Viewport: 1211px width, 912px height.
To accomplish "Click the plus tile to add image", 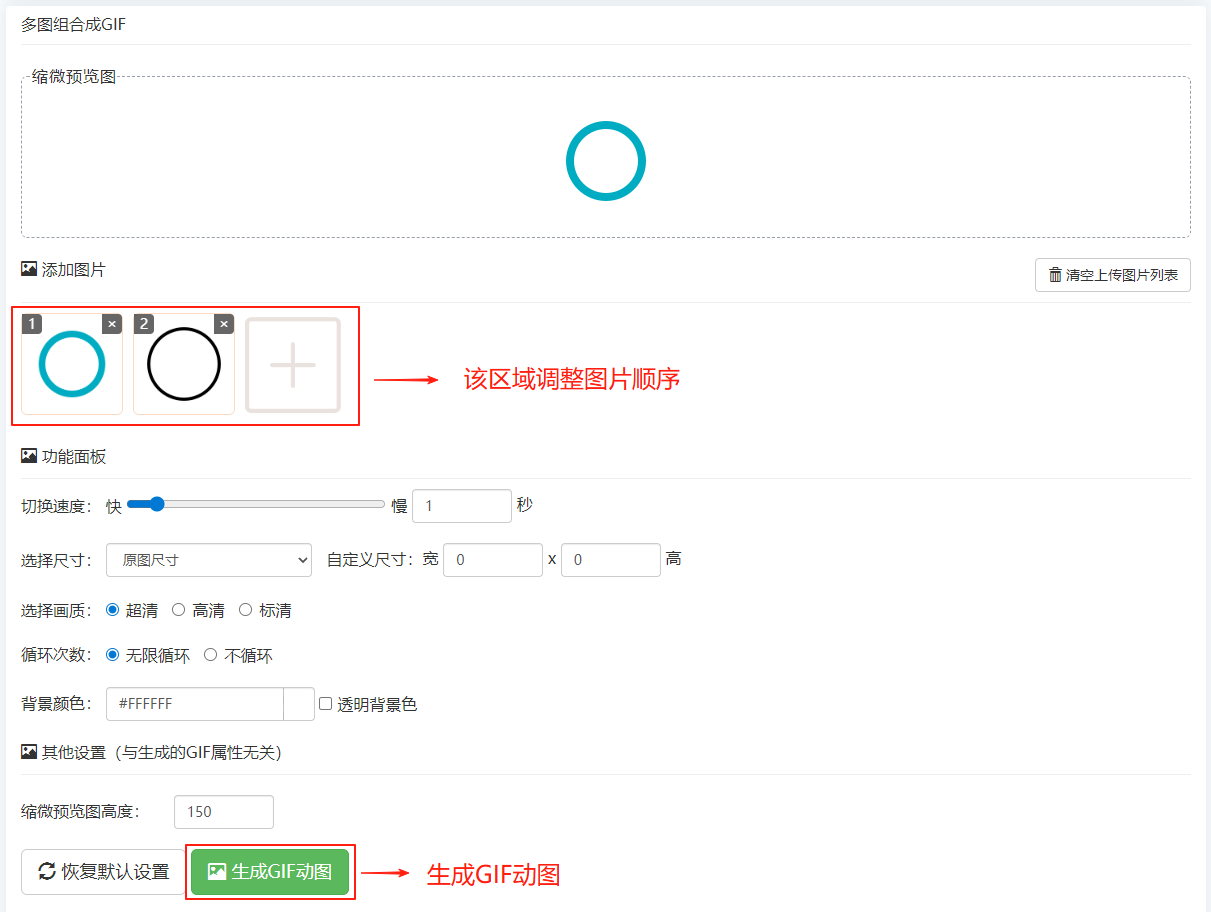I will [293, 365].
